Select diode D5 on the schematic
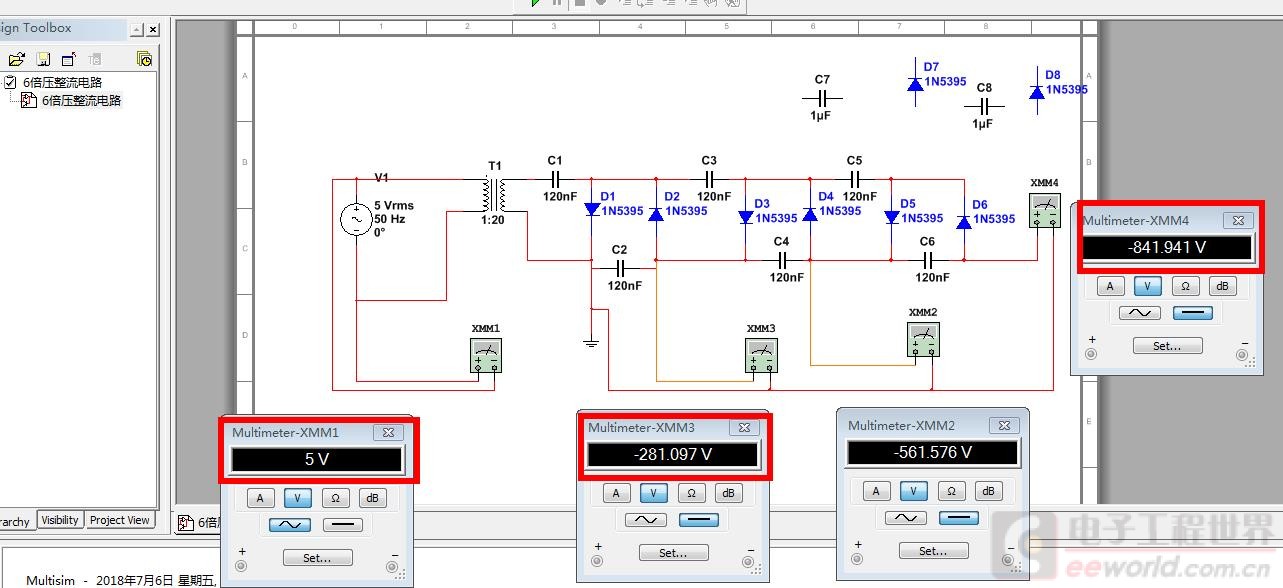Screen dimensions: 1283x588 892,217
